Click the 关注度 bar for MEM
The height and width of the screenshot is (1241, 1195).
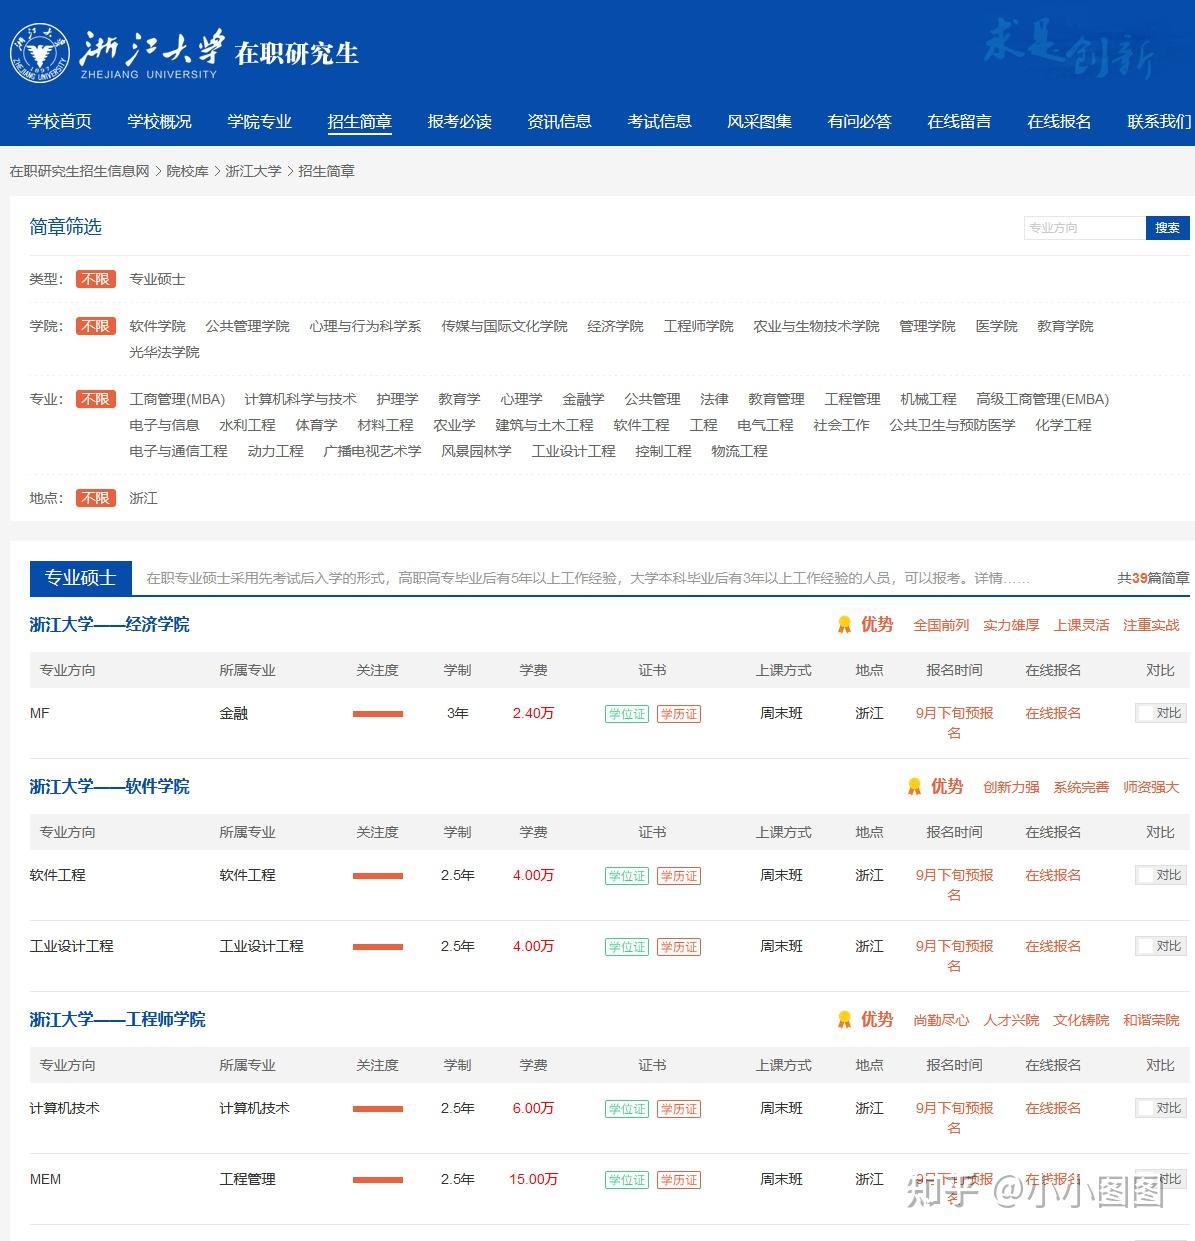coord(378,1180)
